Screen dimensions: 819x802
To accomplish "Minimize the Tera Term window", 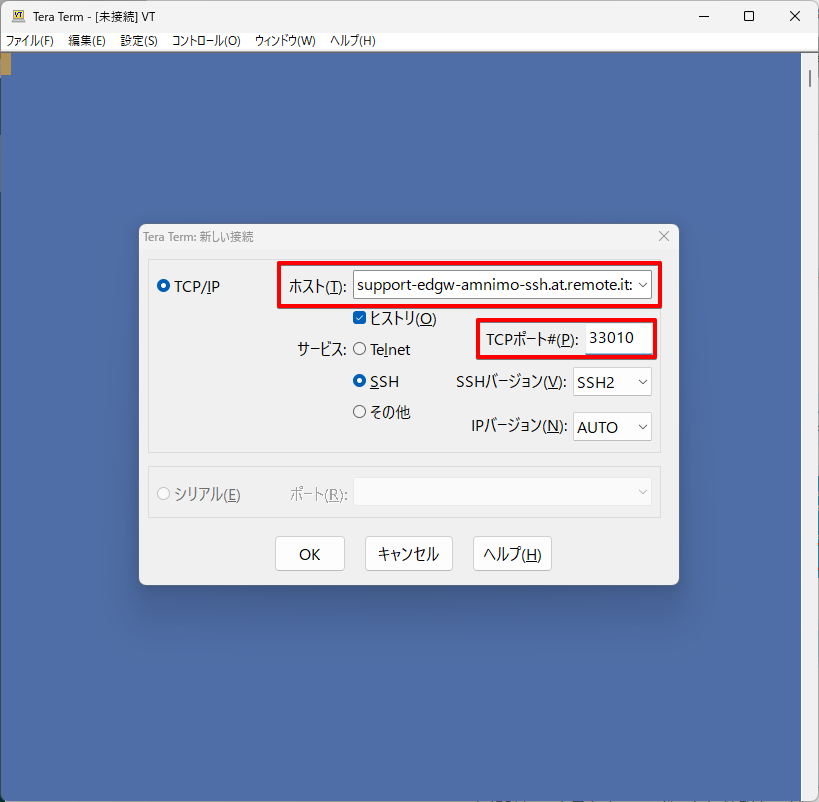I will (704, 16).
